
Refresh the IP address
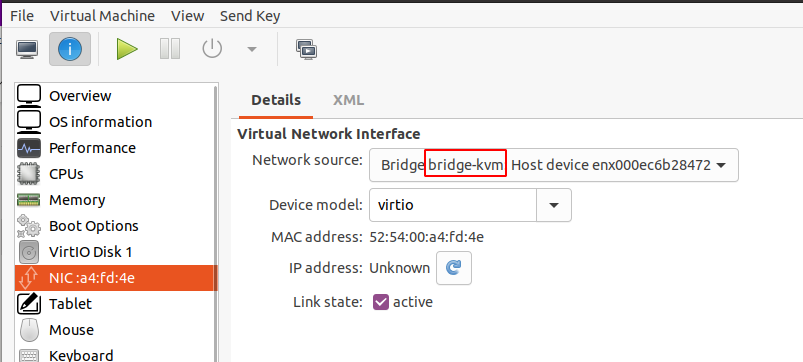point(454,268)
